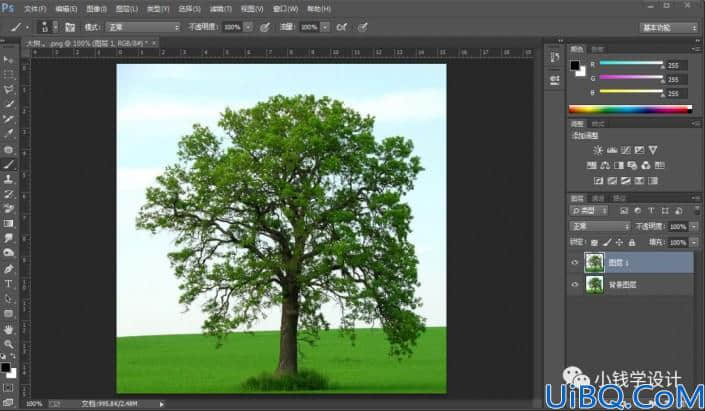Add a Vibrance adjustment
This screenshot has height=411, width=705.
click(653, 150)
